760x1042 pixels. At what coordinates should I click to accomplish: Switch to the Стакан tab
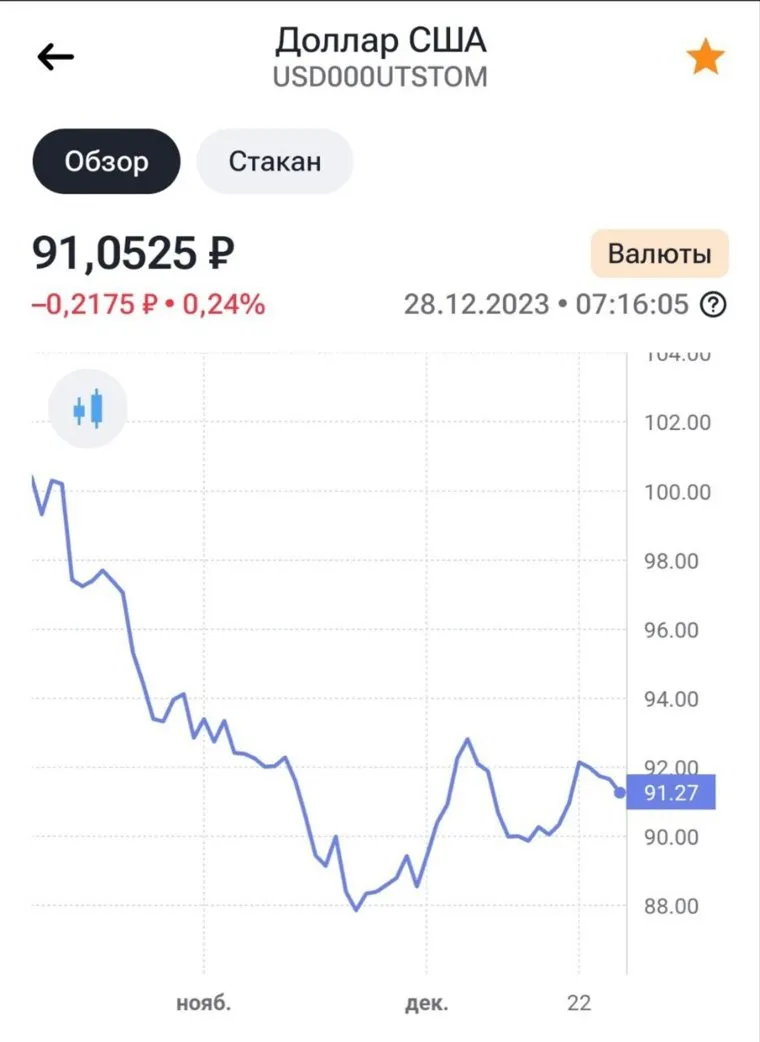pyautogui.click(x=275, y=161)
